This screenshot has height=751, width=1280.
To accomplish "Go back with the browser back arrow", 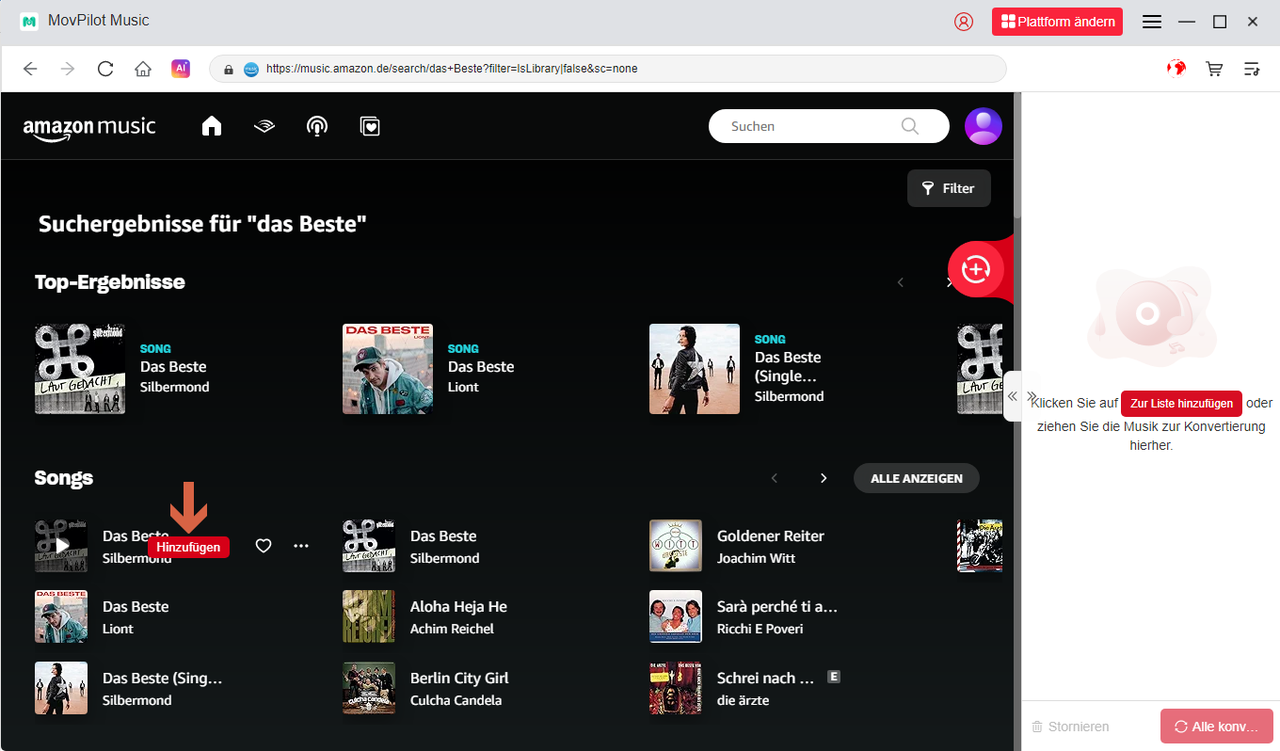I will (x=30, y=69).
